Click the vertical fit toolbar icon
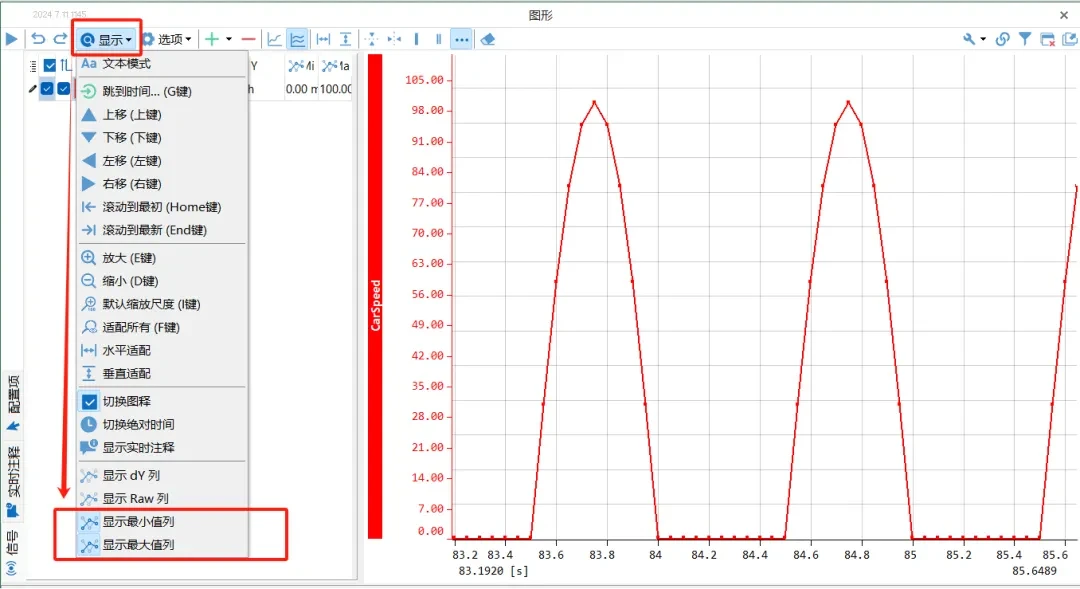 pyautogui.click(x=346, y=39)
